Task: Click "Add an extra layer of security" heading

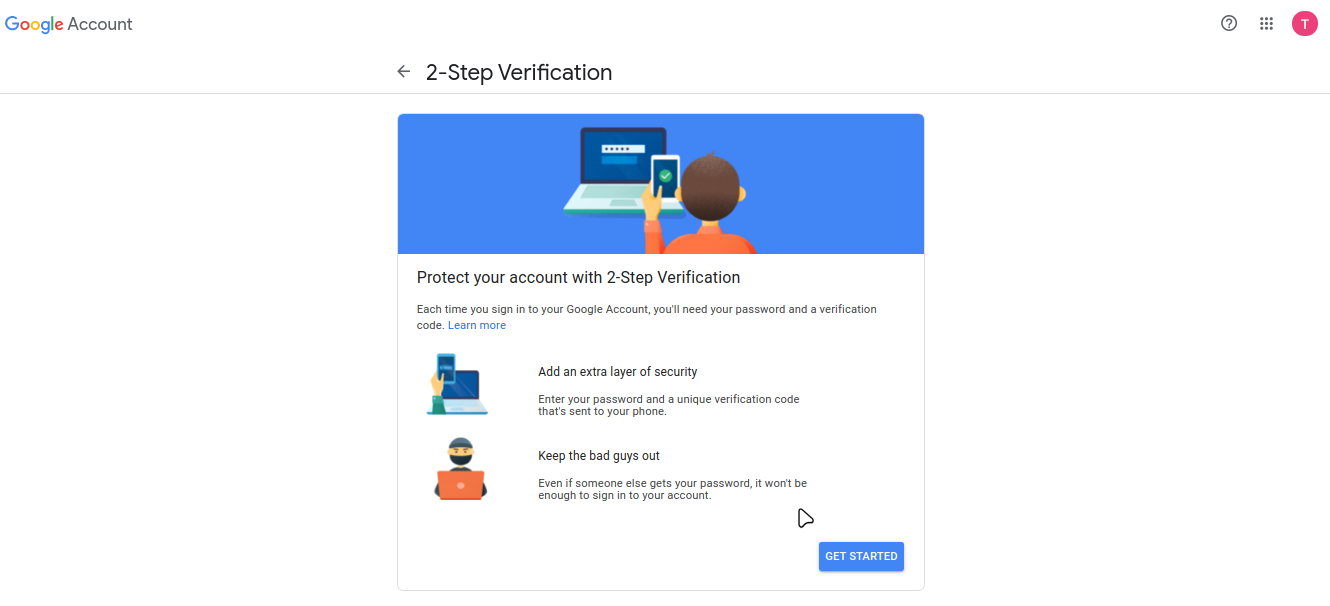Action: [617, 372]
